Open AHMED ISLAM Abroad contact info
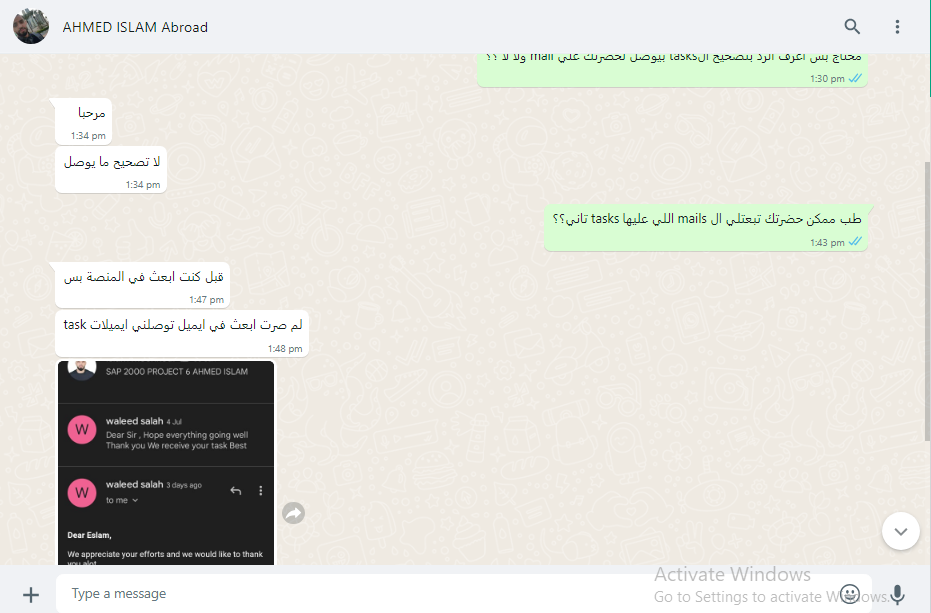931x613 pixels. point(135,27)
